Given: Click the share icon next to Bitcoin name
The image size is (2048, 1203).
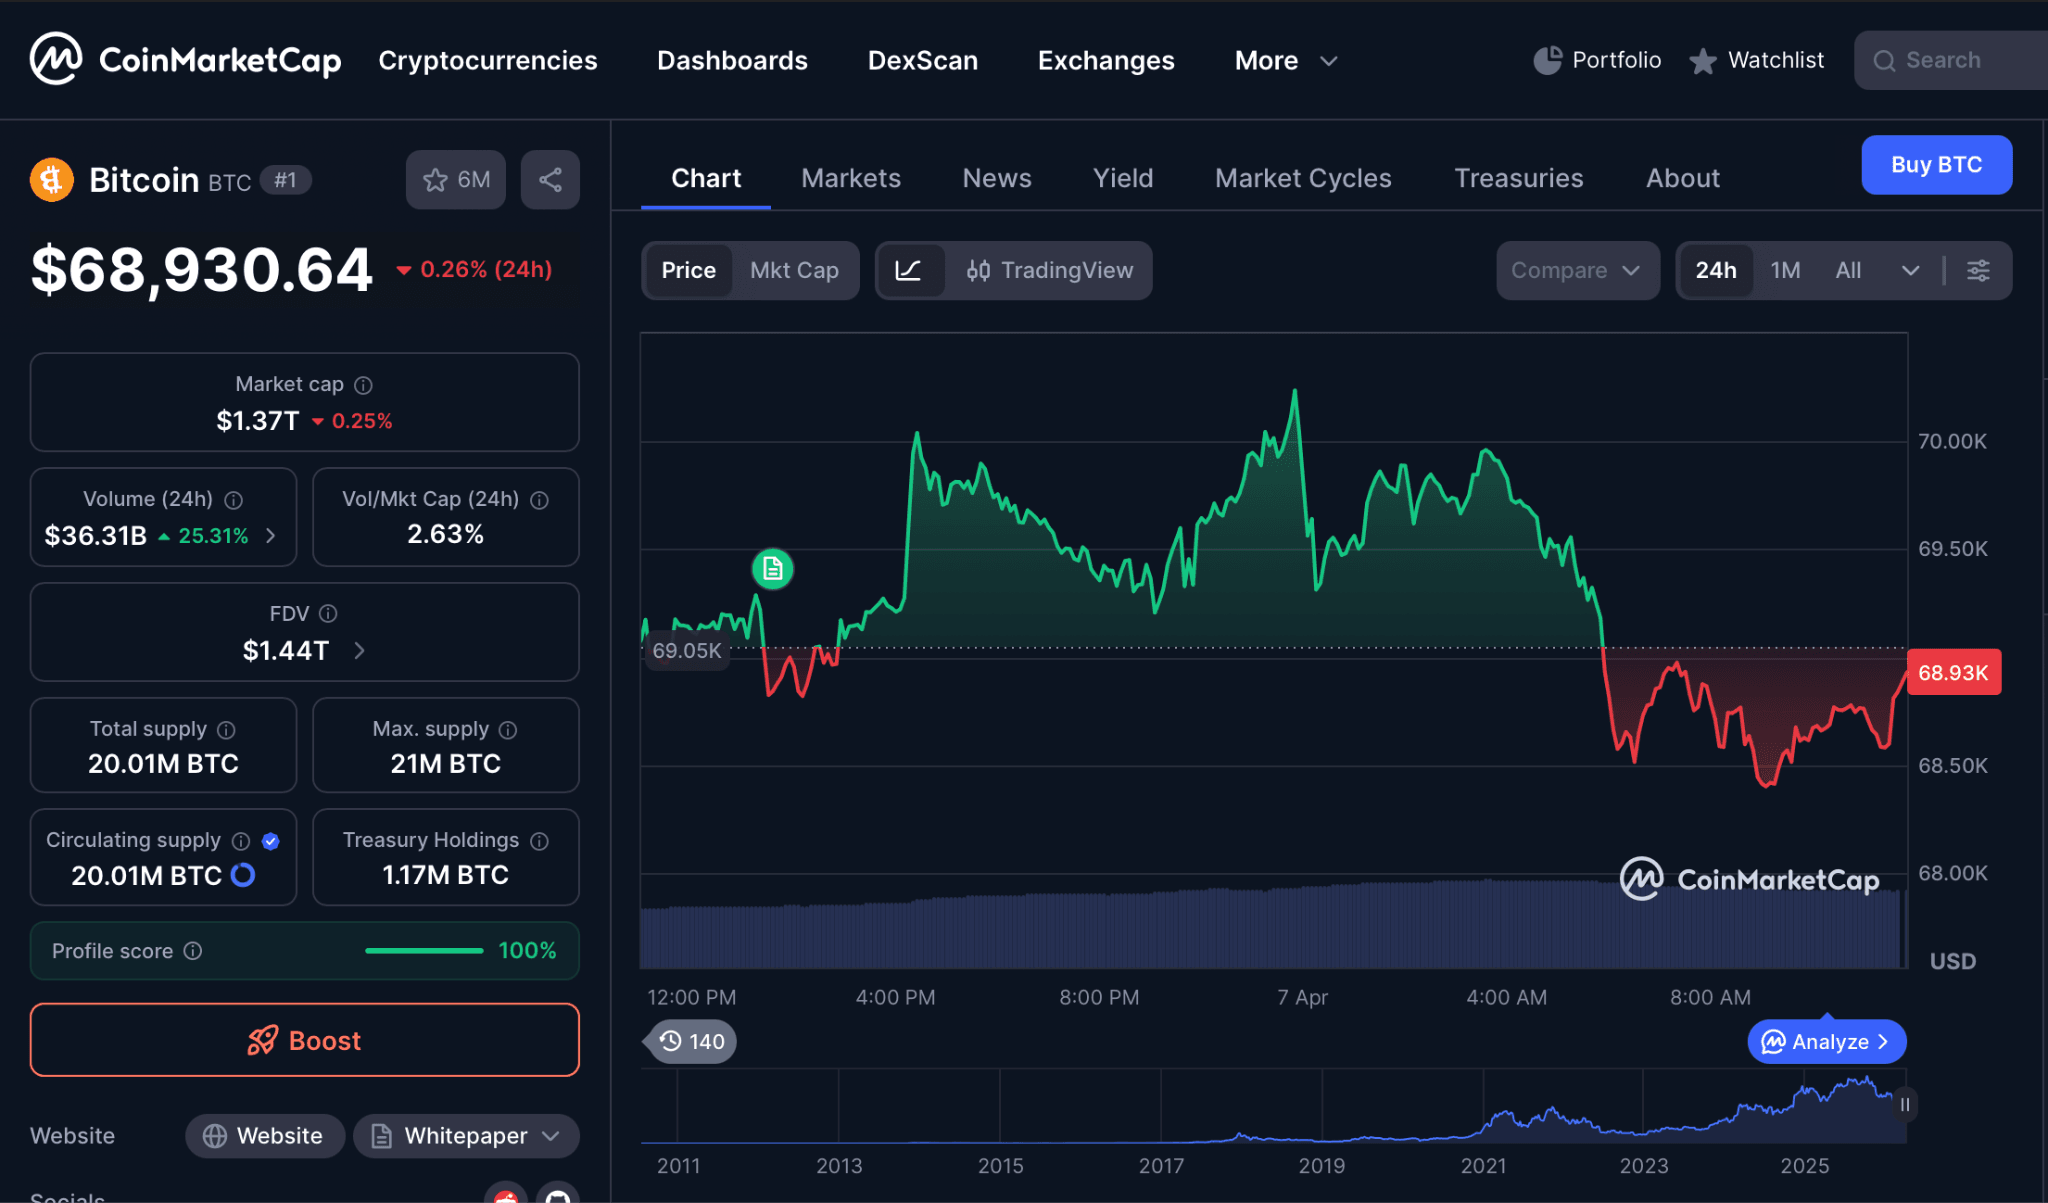Looking at the screenshot, I should point(550,180).
